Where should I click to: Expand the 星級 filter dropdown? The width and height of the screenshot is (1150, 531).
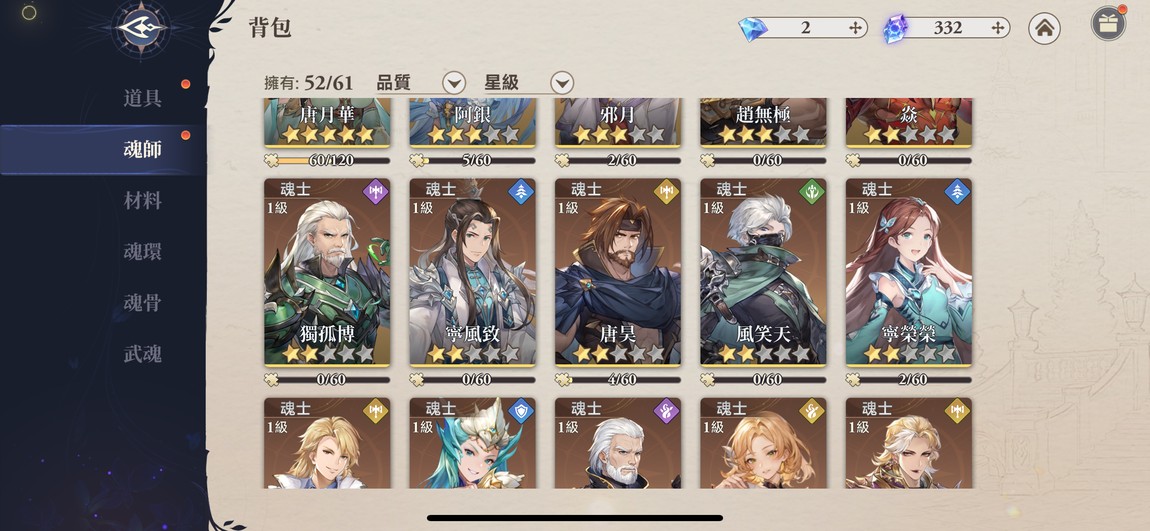coord(562,83)
